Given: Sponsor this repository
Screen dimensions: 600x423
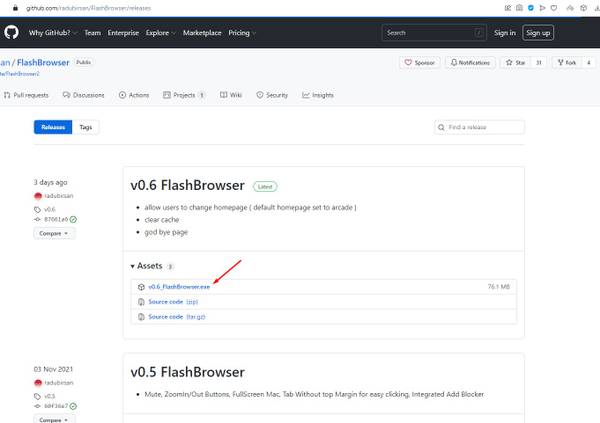Looking at the screenshot, I should [x=420, y=62].
